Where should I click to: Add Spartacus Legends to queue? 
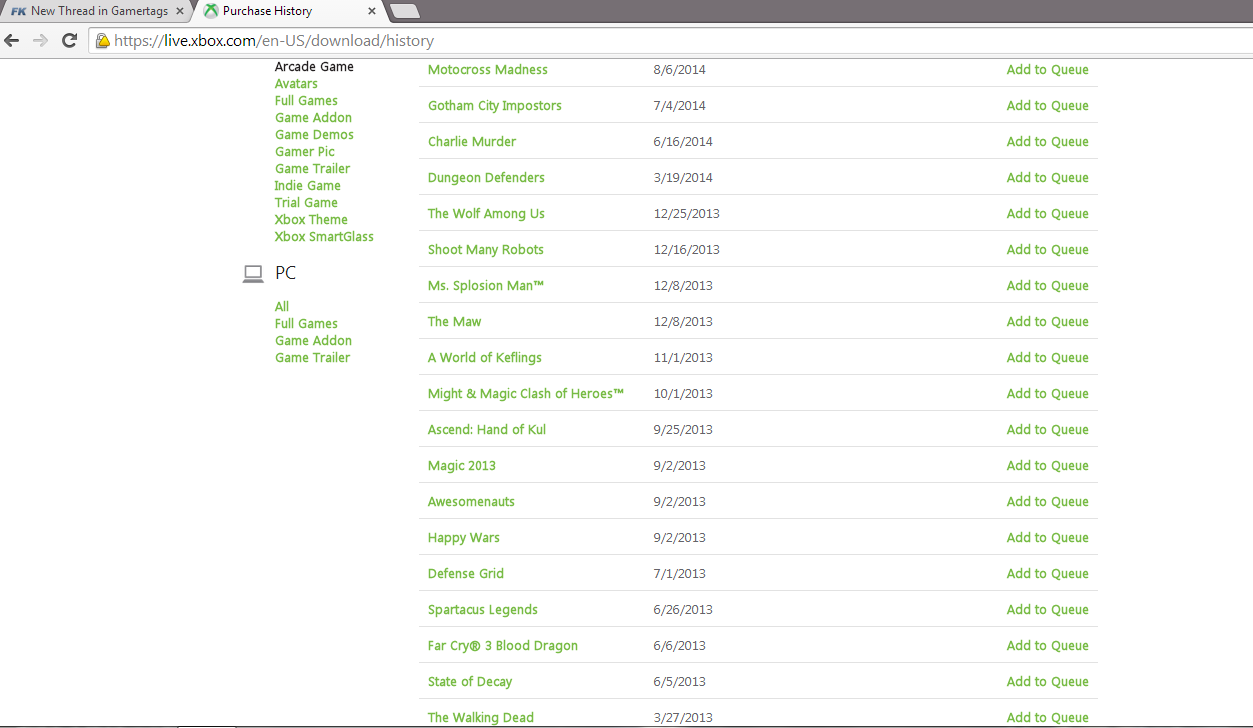coord(1047,610)
